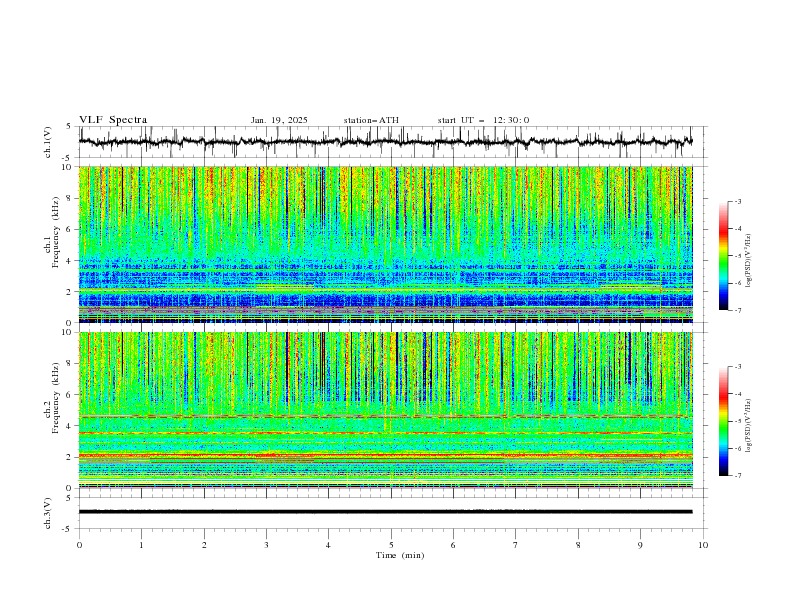Click the "-5" tick on ch.2 color bar
This screenshot has height=612, width=792.
(737, 421)
